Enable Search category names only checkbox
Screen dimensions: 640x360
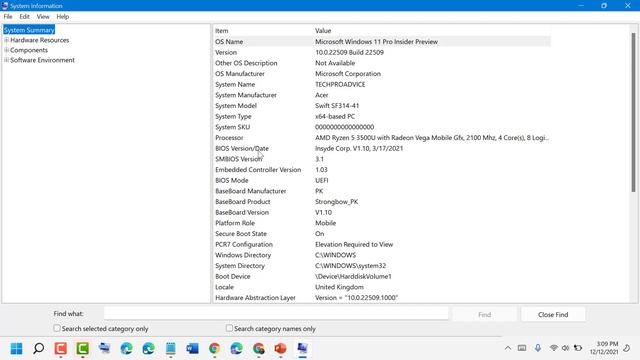click(229, 328)
